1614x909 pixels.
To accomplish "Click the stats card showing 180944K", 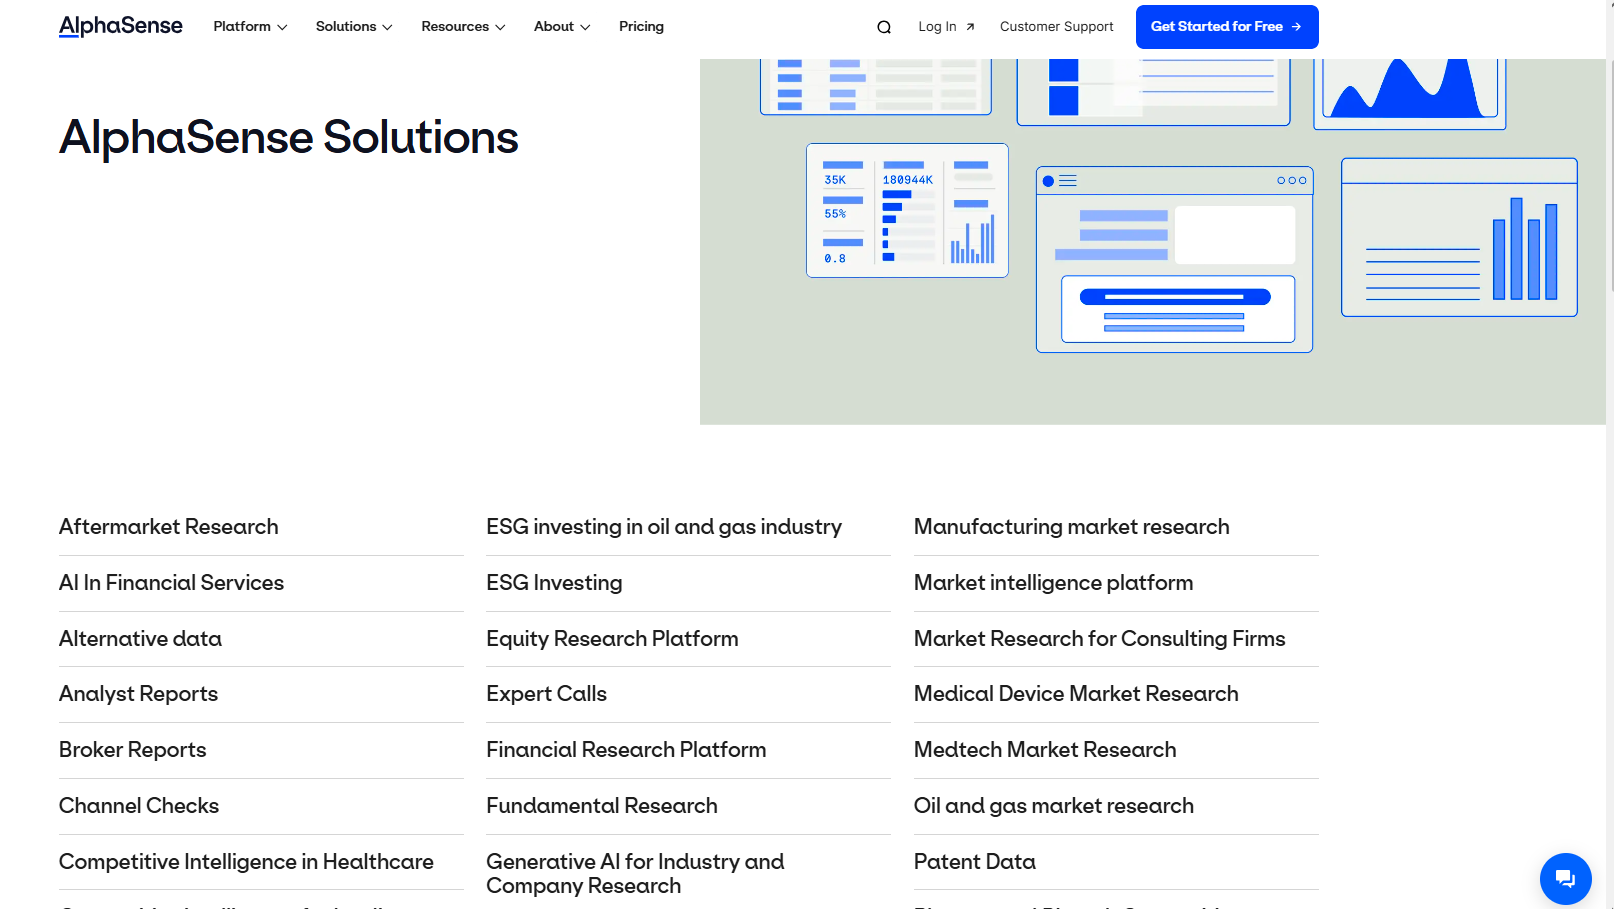I will click(907, 210).
